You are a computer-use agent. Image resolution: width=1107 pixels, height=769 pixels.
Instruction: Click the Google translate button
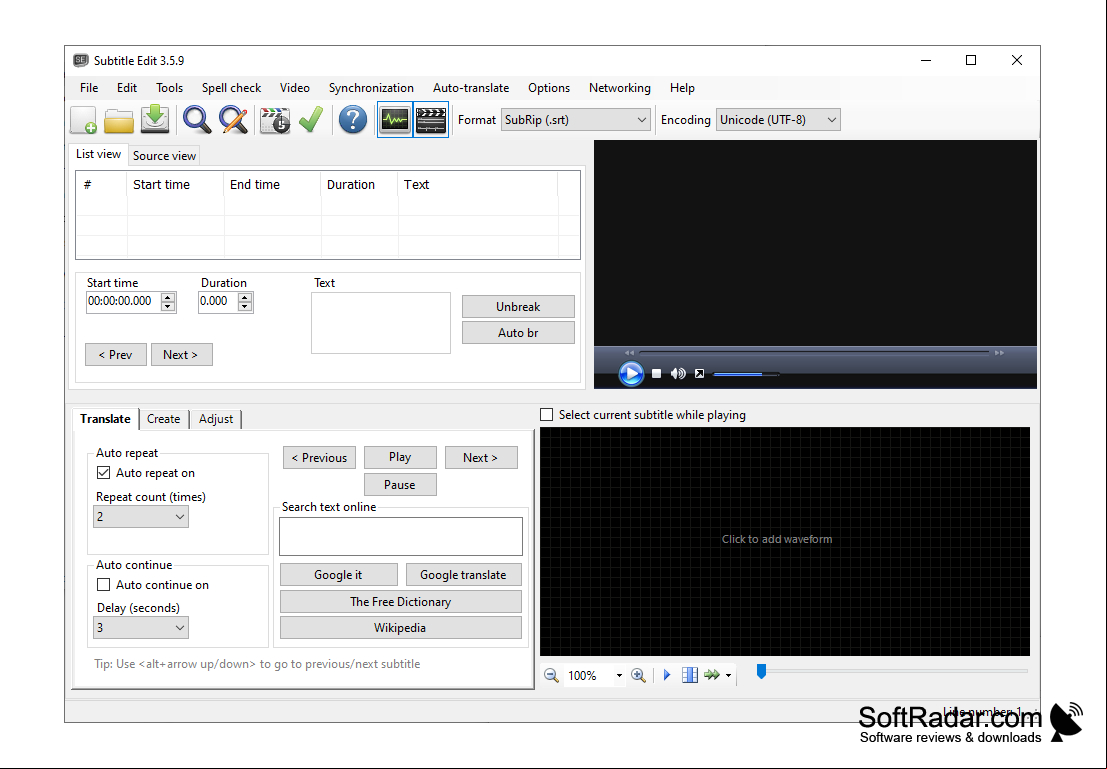coord(463,575)
